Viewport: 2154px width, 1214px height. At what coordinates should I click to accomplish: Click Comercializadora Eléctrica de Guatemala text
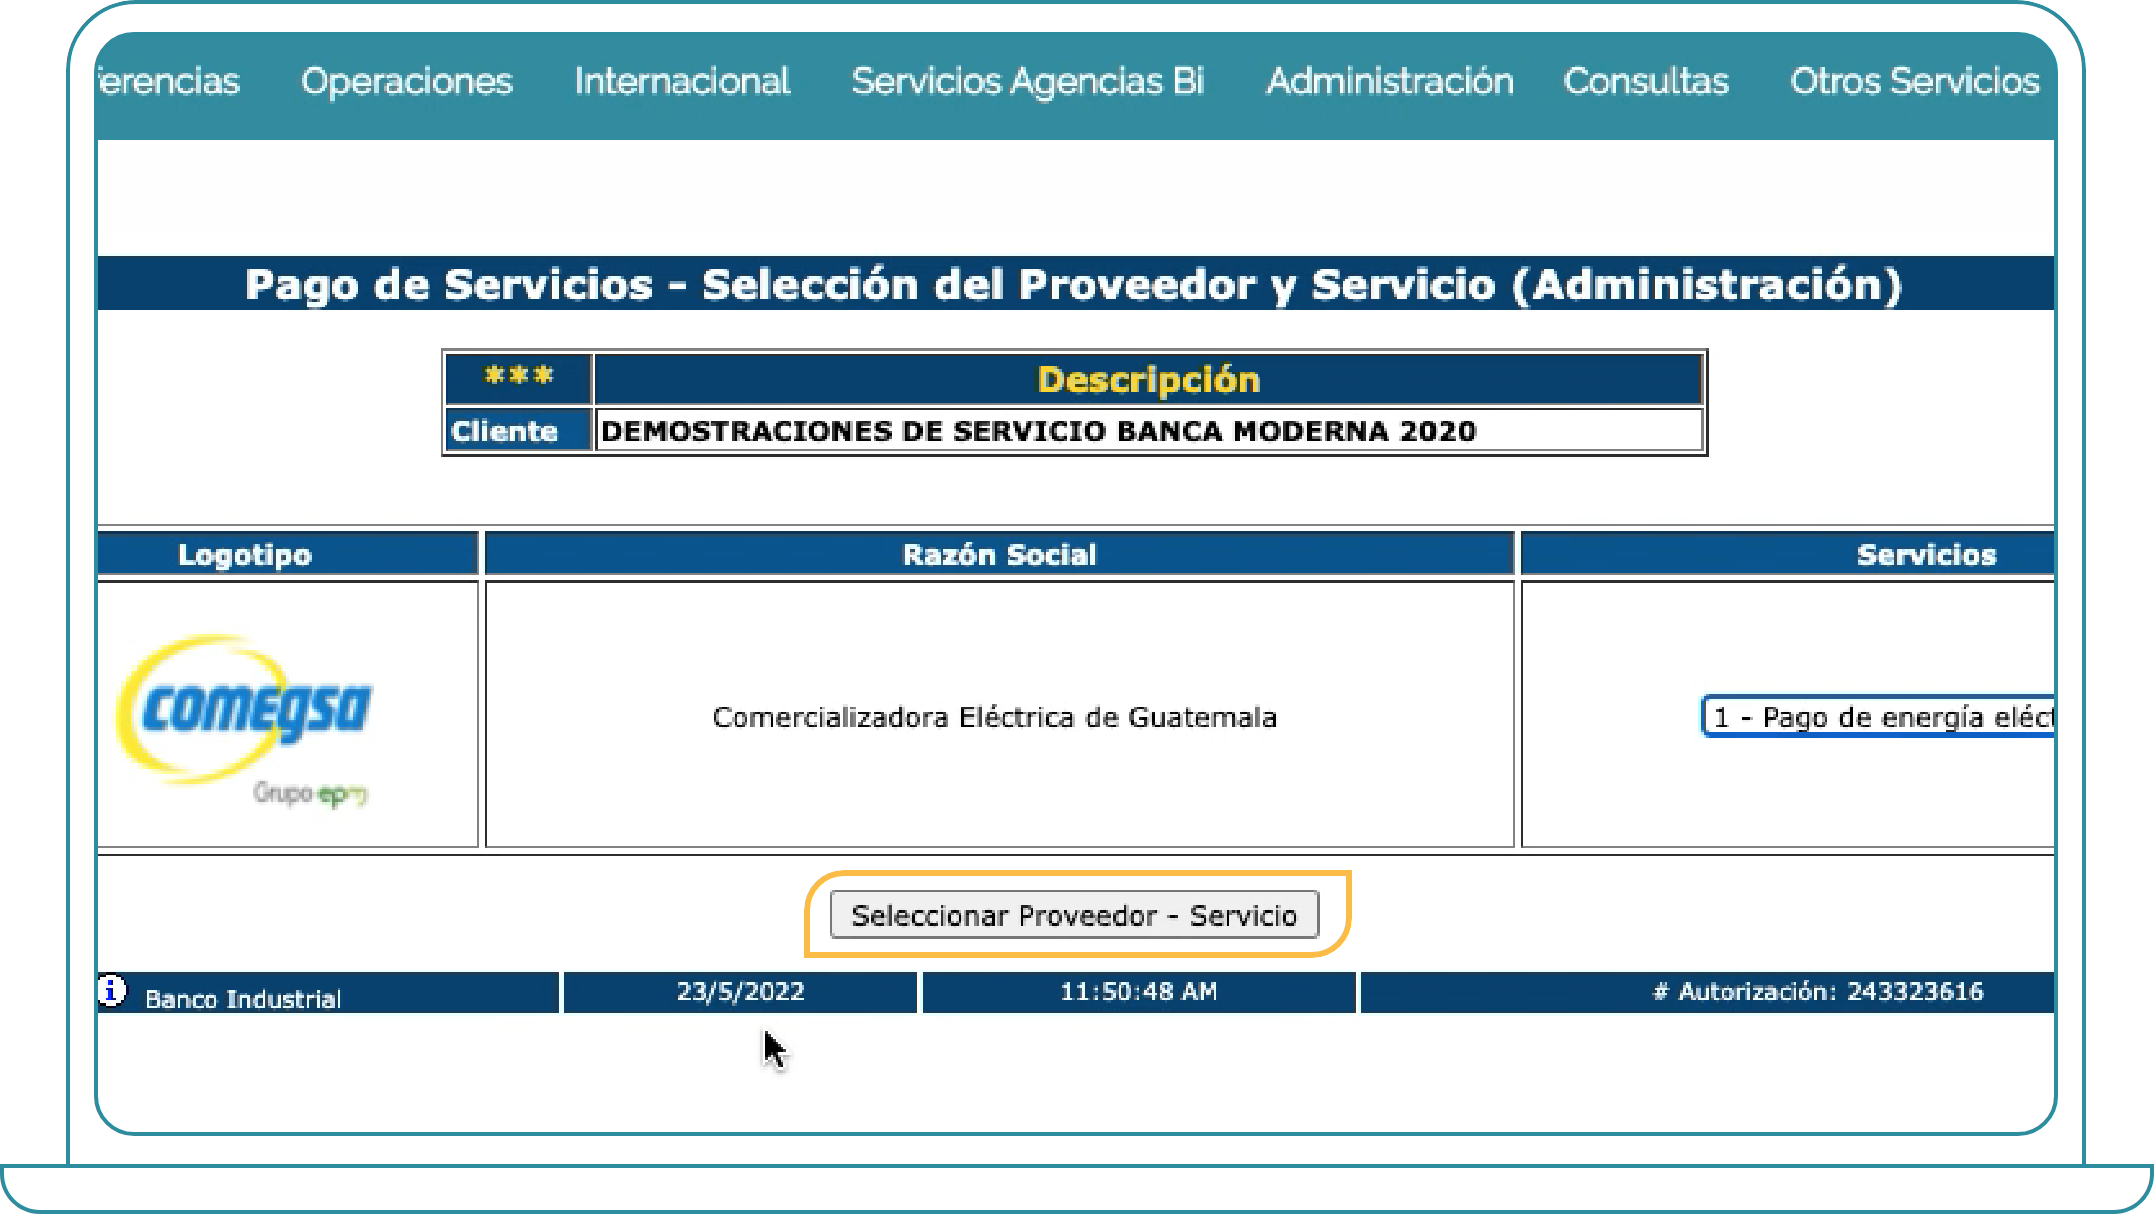click(994, 718)
